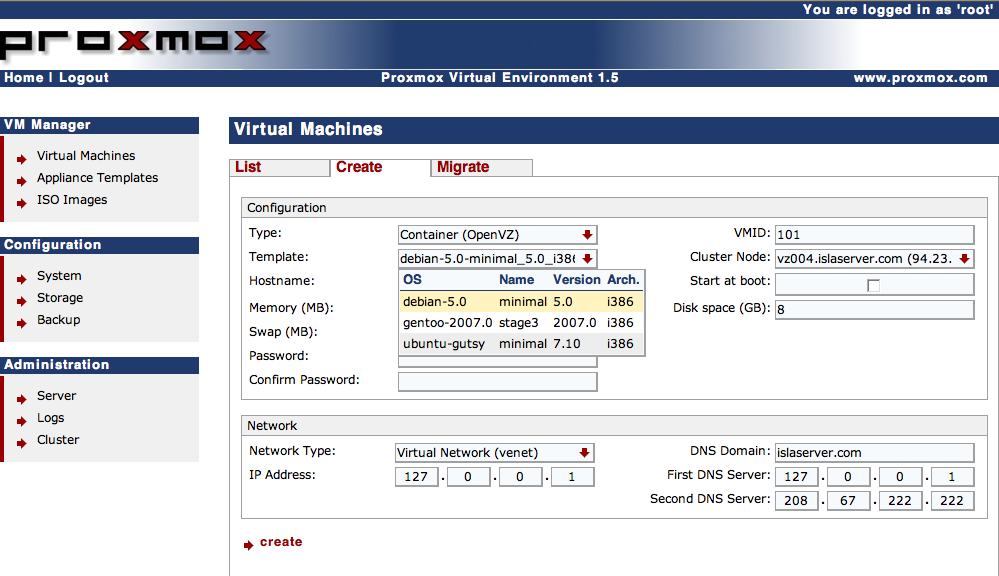The width and height of the screenshot is (999, 576).
Task: Enable the Start at boot checkbox
Action: tap(873, 285)
